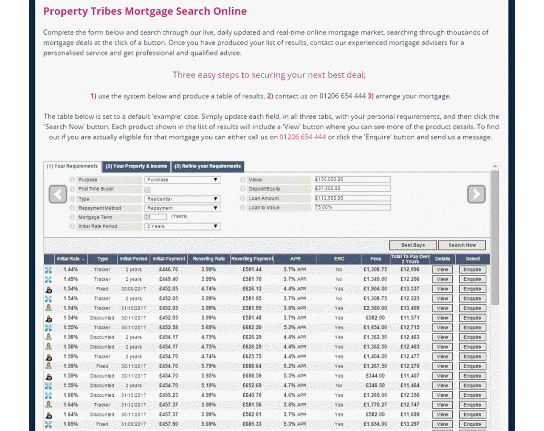Screen dimensions: 544x431
Task: Click the £446.76 initial payment cell
Action: click(x=169, y=270)
